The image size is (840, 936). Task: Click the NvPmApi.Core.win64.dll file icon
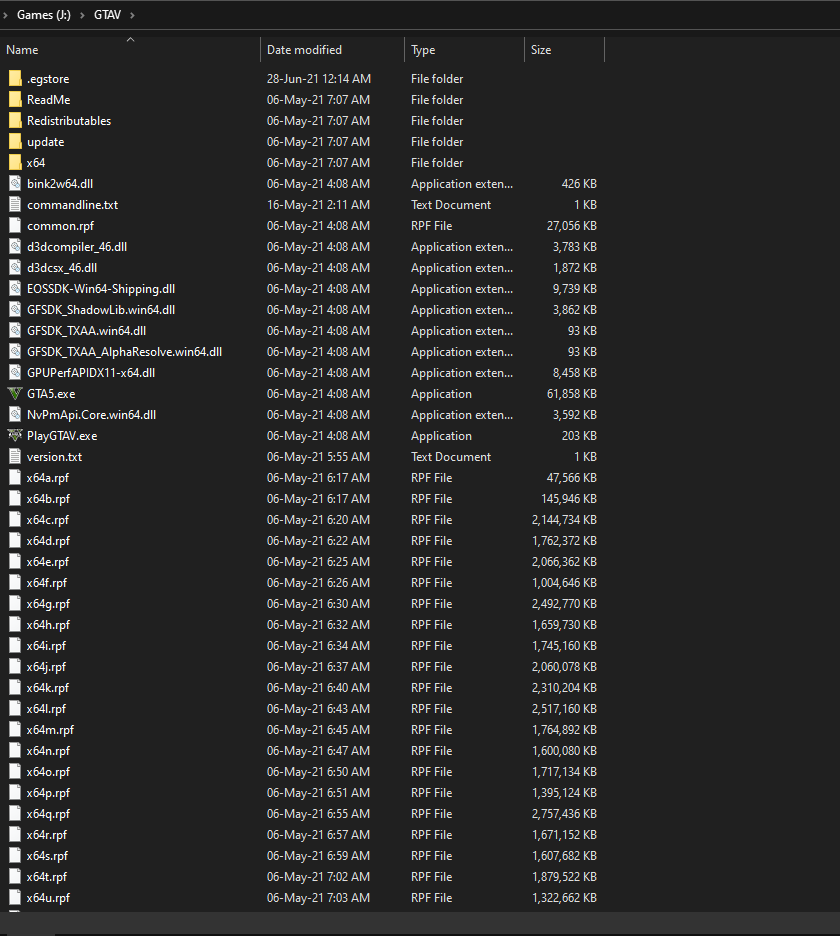(16, 415)
